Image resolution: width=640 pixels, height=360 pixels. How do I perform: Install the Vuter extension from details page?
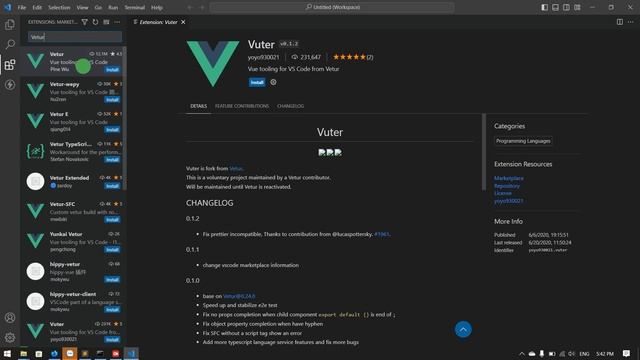[257, 82]
